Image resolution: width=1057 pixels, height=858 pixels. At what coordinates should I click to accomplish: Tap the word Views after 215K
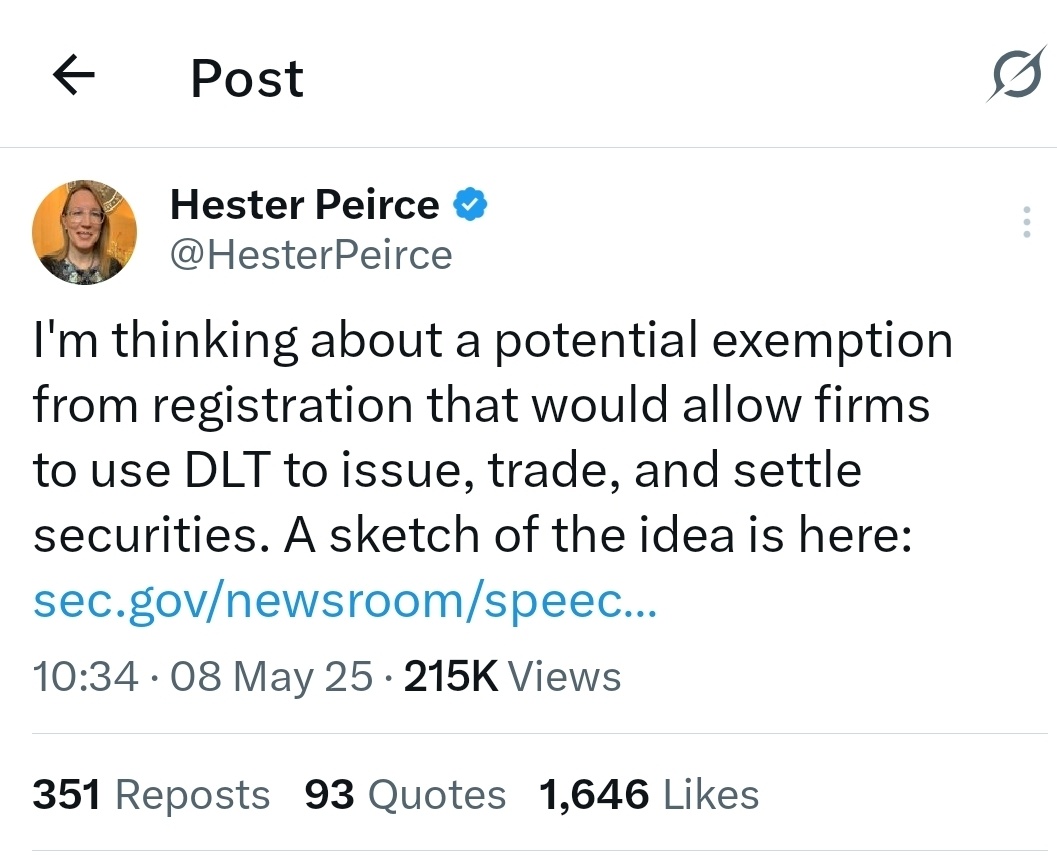tap(564, 676)
